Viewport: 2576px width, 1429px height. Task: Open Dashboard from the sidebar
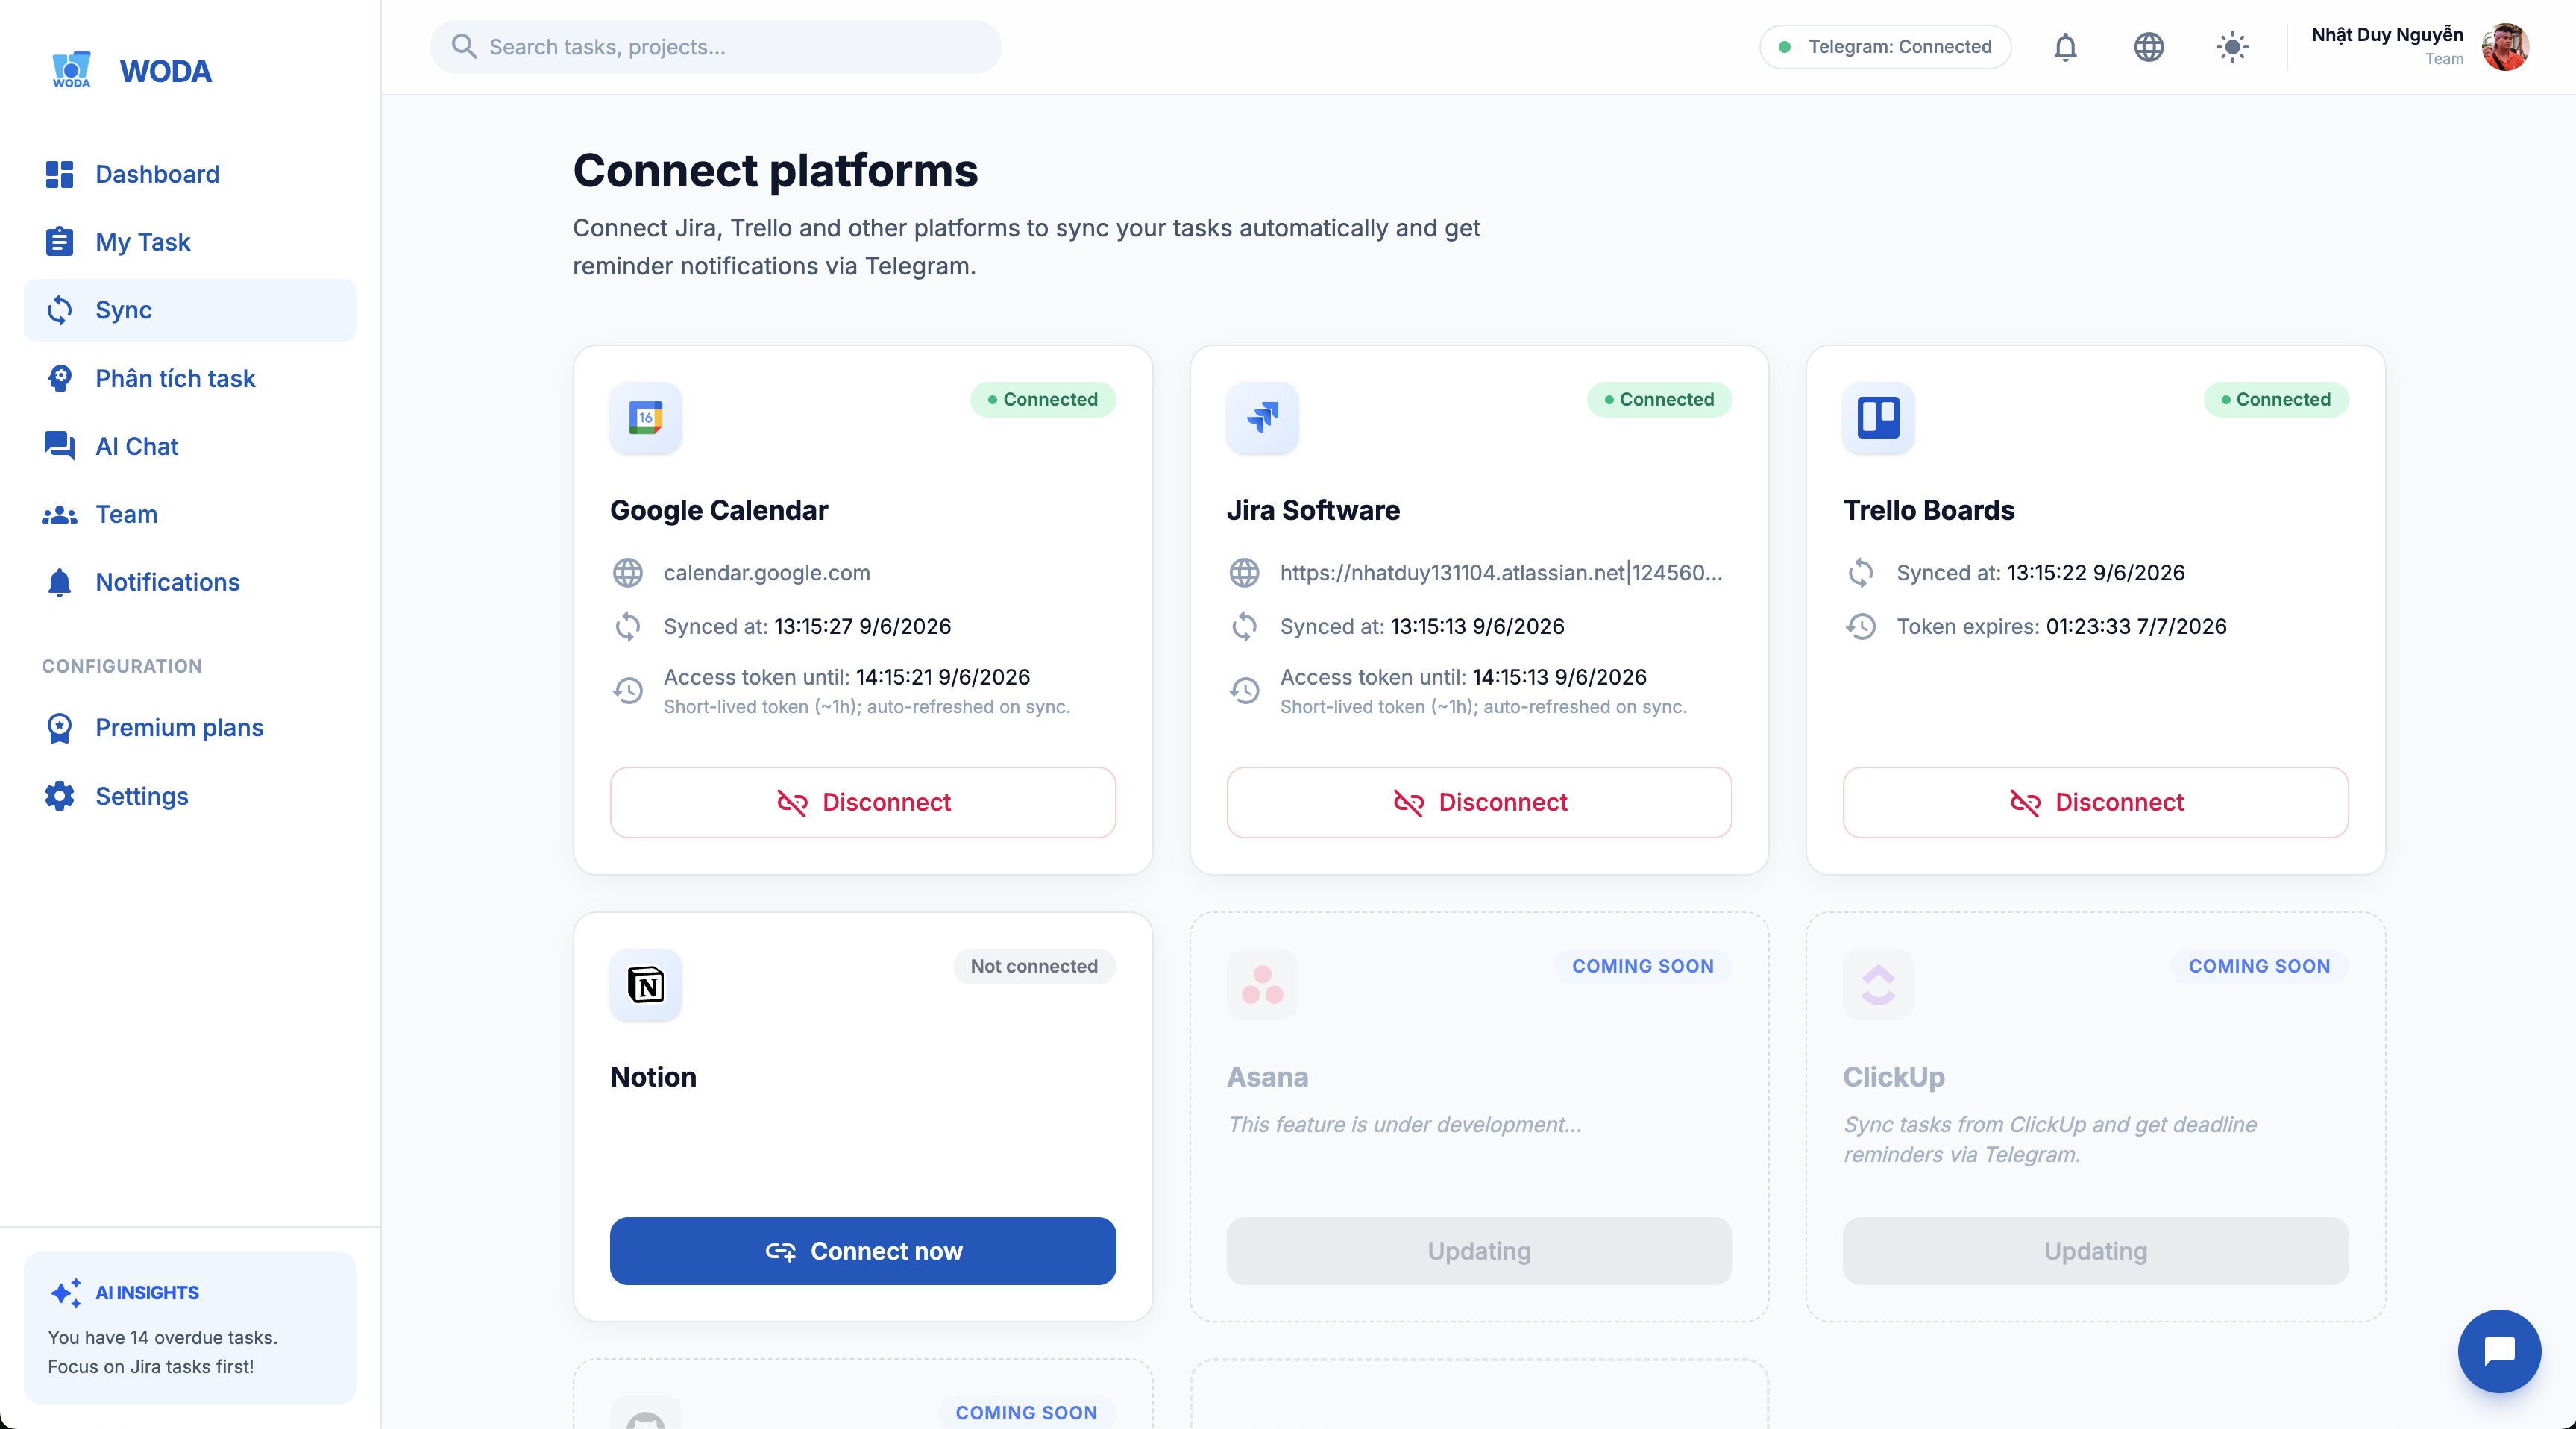(x=190, y=174)
